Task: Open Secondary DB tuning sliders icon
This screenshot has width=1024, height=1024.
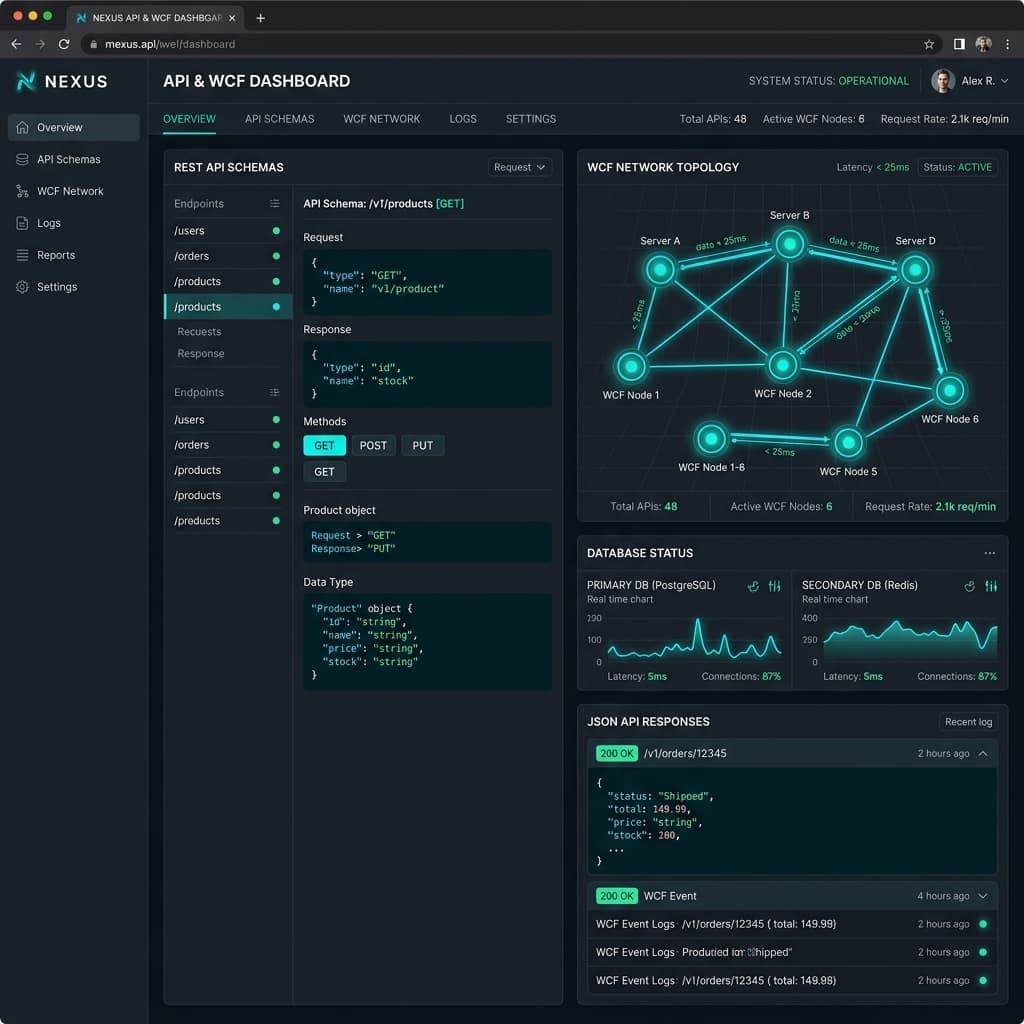Action: pyautogui.click(x=991, y=586)
